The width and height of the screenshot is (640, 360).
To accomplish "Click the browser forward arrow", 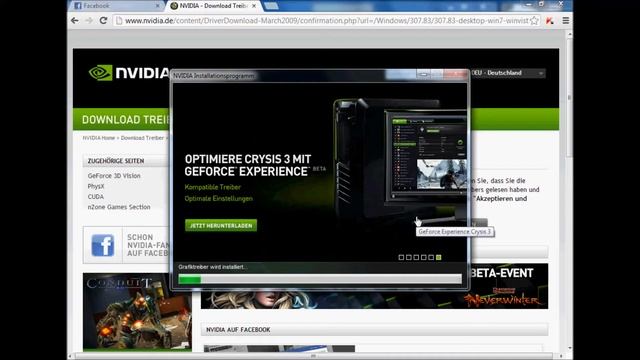I will click(89, 20).
